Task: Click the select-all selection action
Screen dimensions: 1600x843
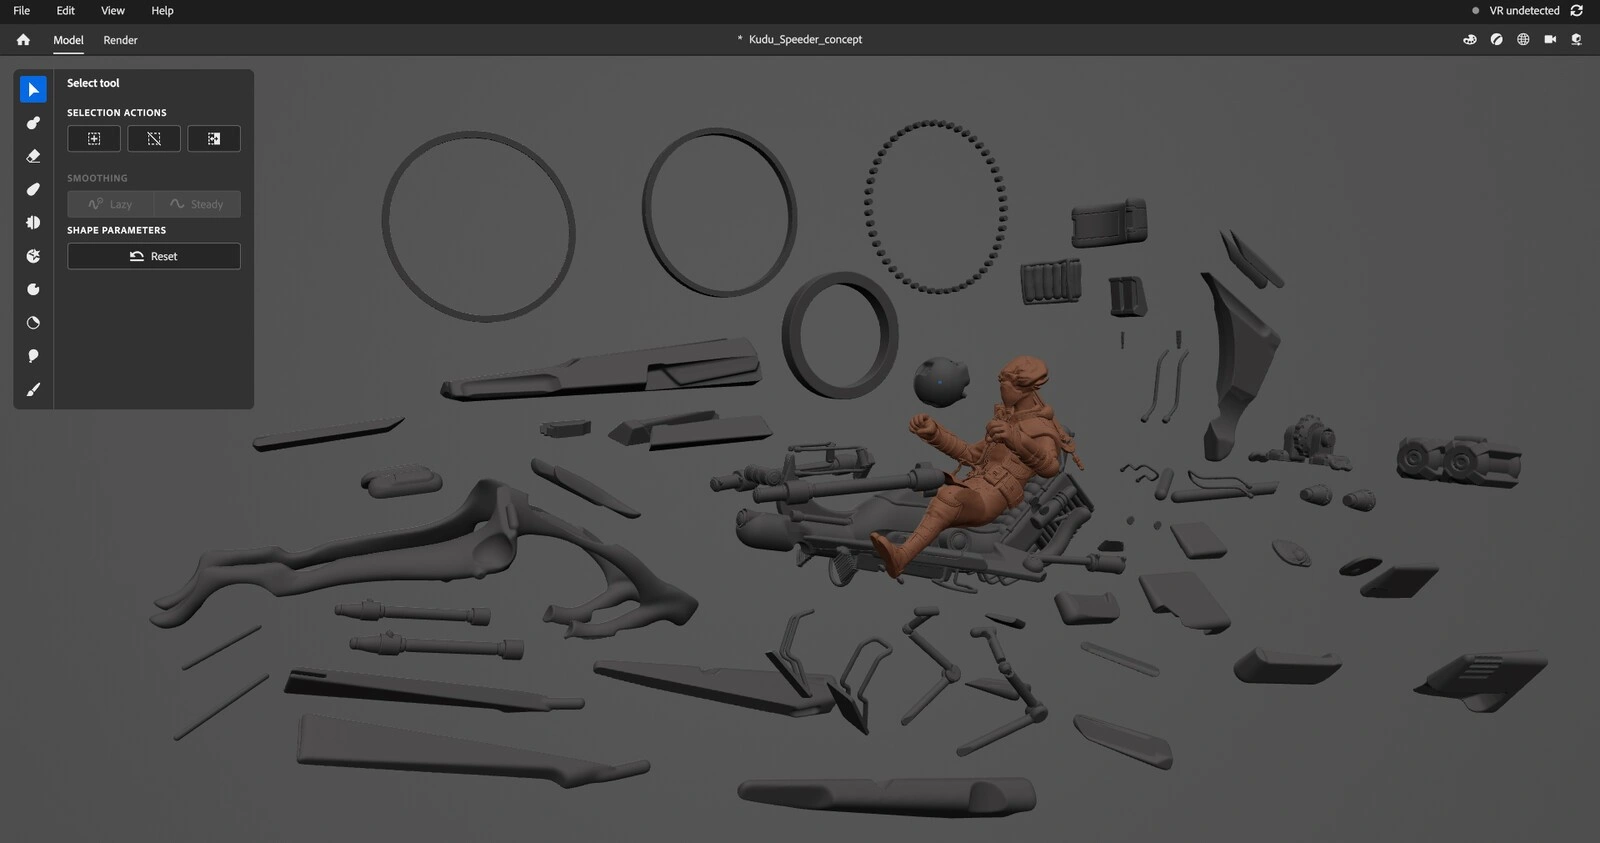Action: 94,139
